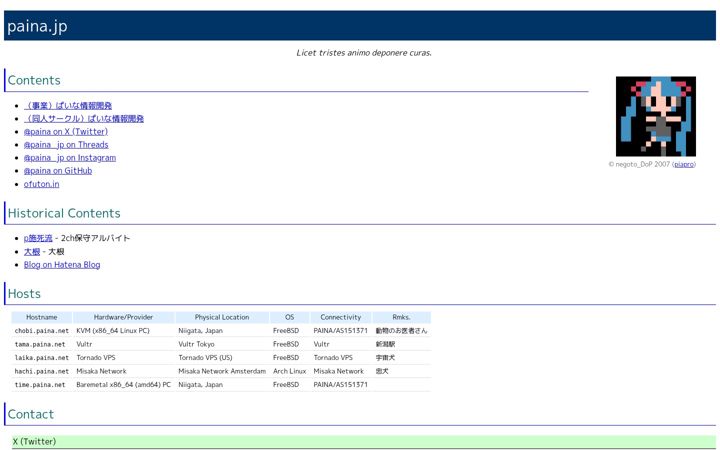Screen dimensions: 720x450
Task: Click the 新潟駅 remark
Action: pos(385,344)
